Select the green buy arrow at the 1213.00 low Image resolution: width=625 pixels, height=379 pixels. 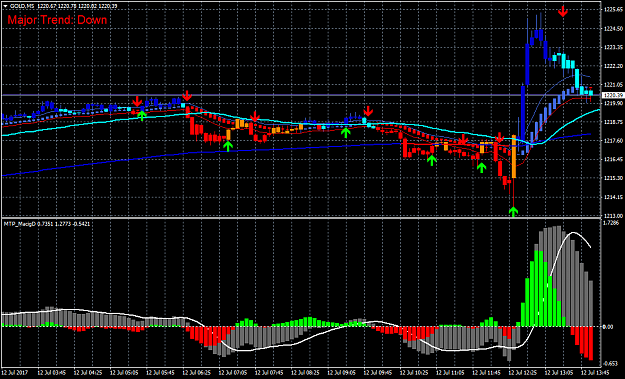click(513, 212)
